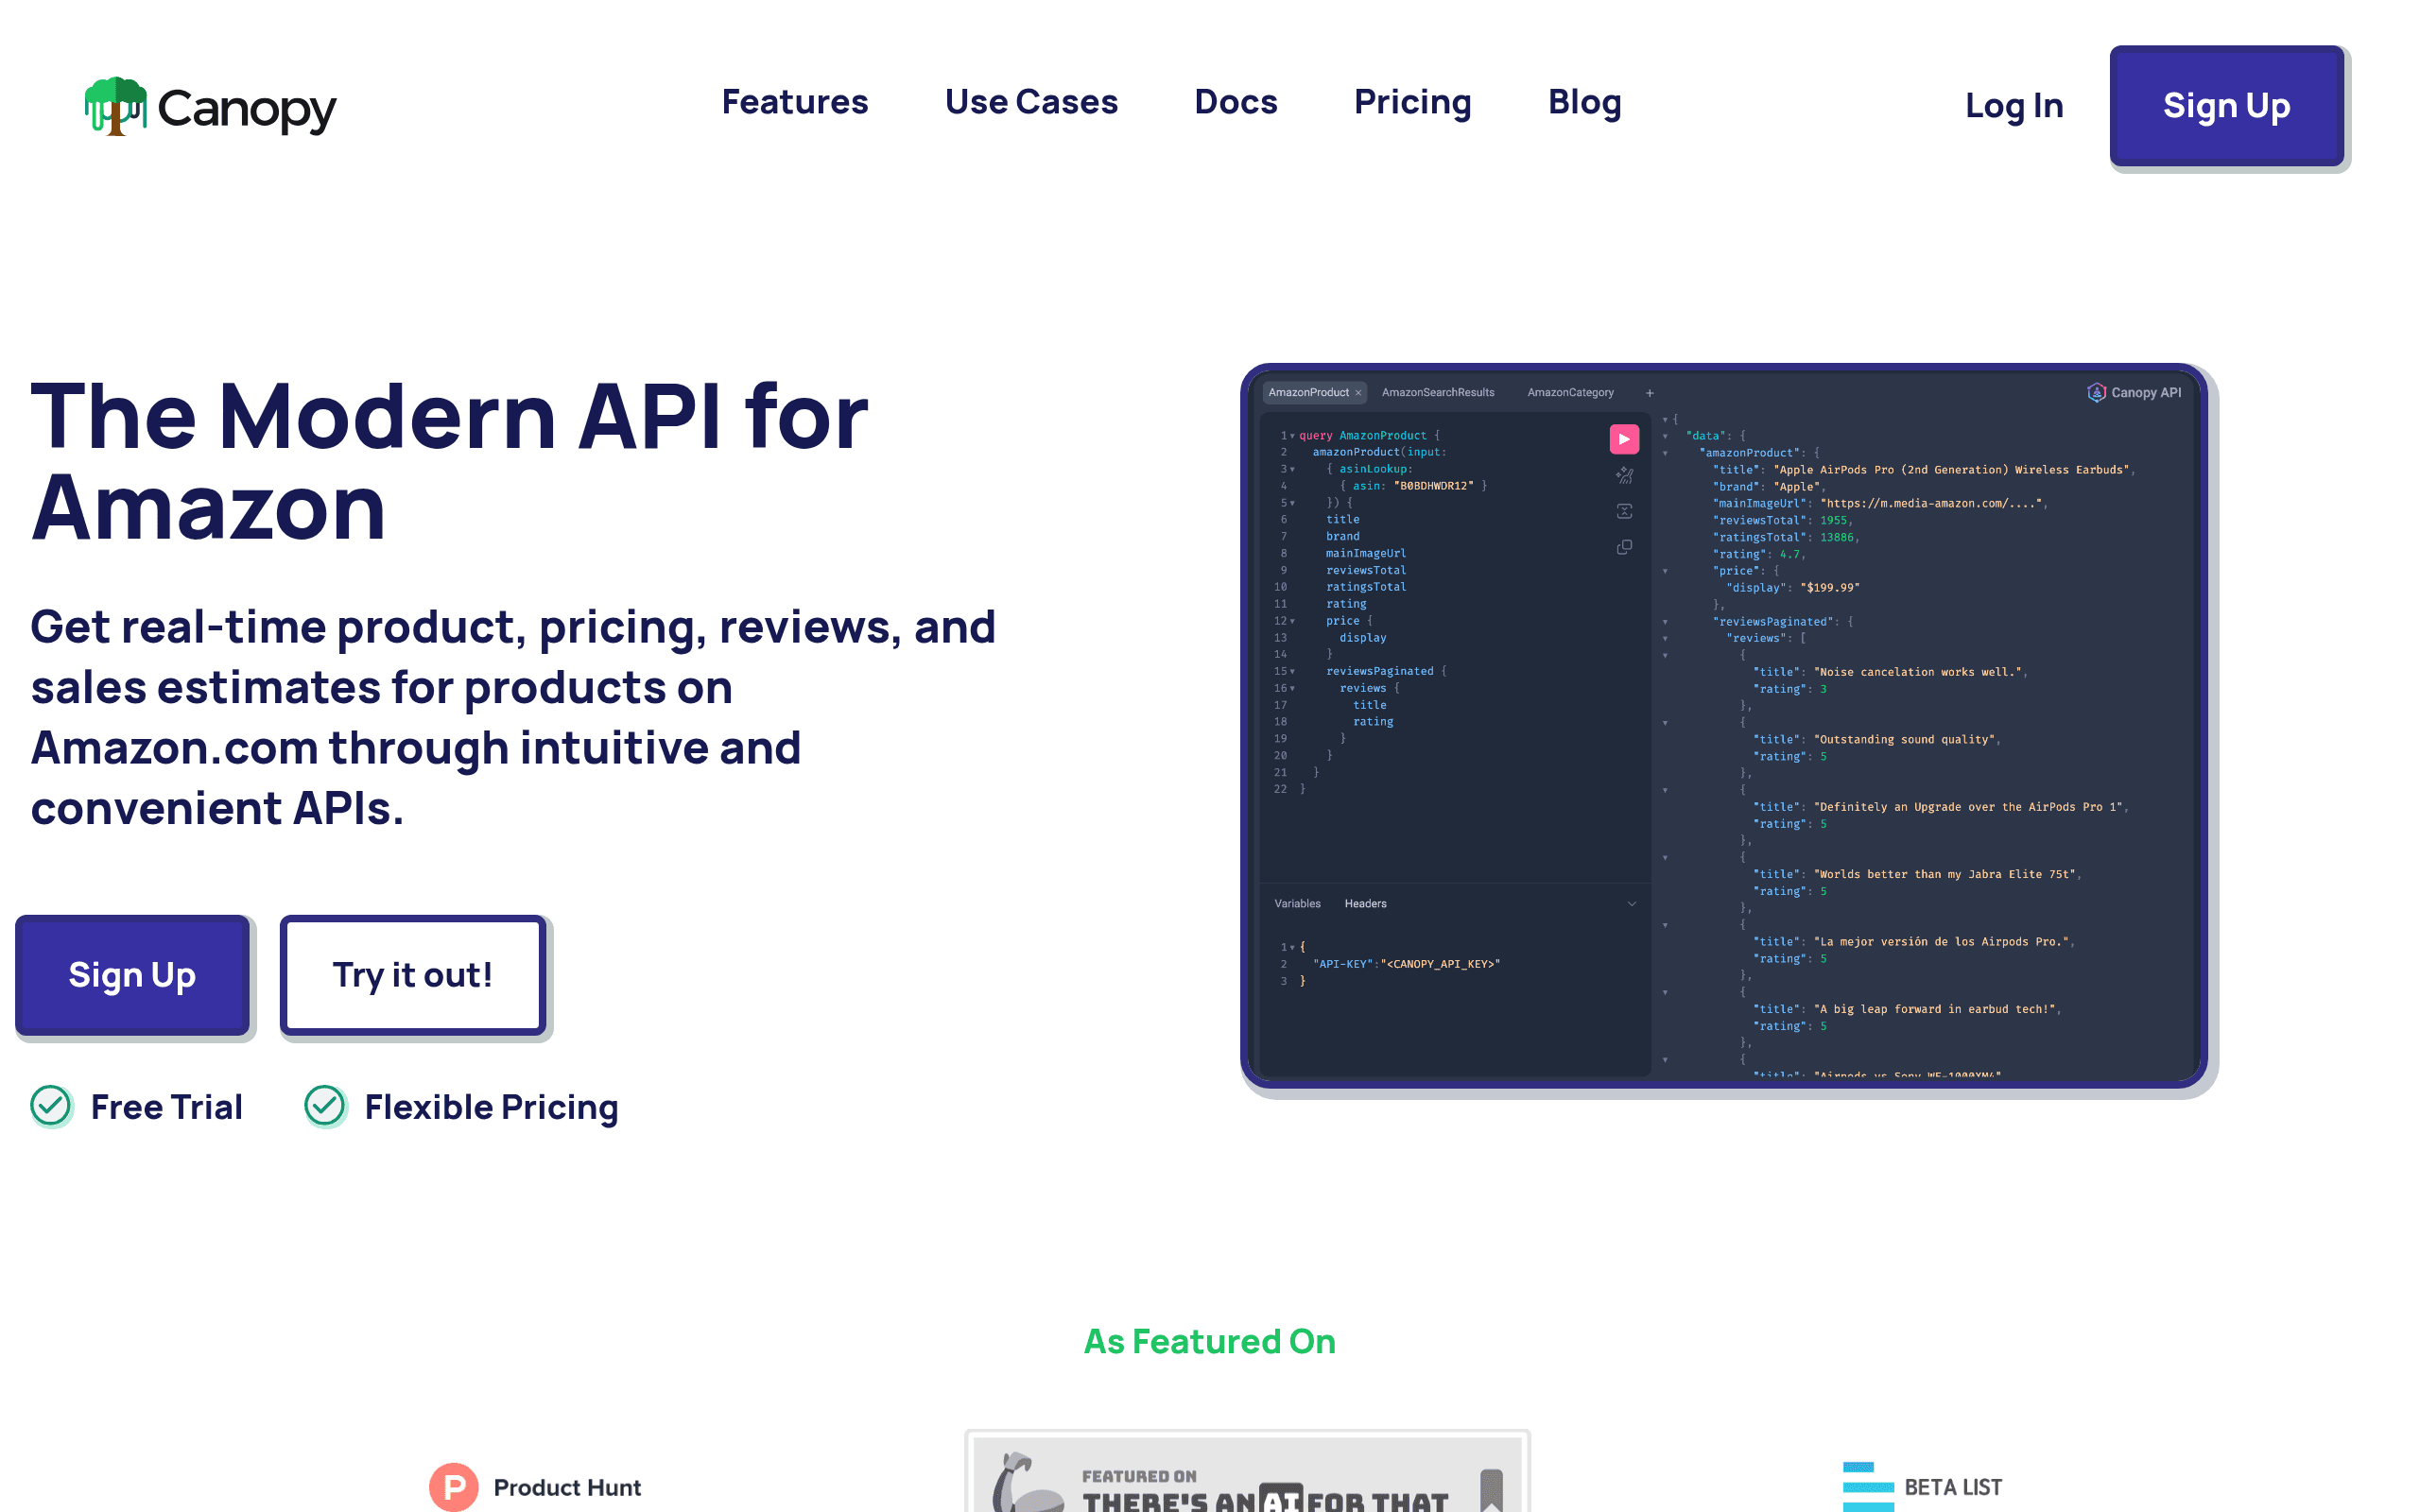Click the reviewsTotal value 1955
2420x1512 pixels.
tap(1833, 521)
